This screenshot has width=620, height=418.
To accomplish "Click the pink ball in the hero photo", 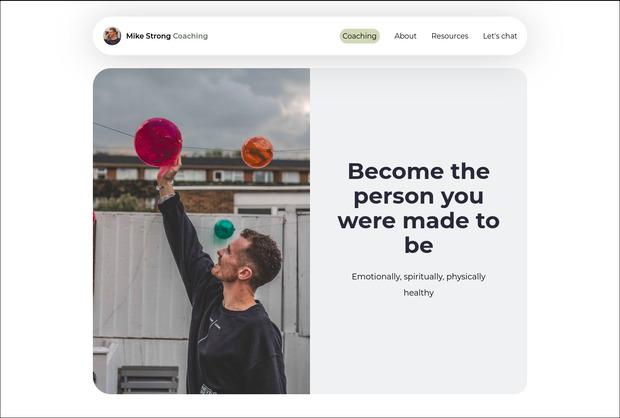I will [x=158, y=142].
